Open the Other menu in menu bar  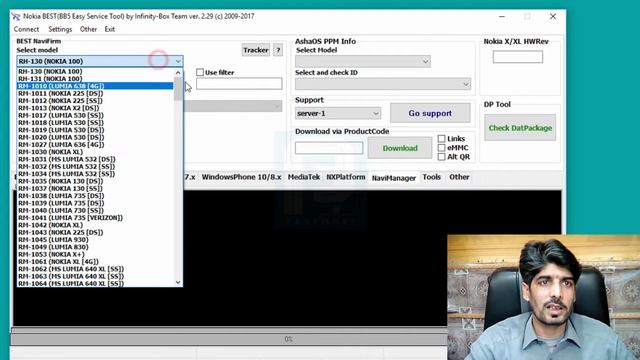click(88, 29)
